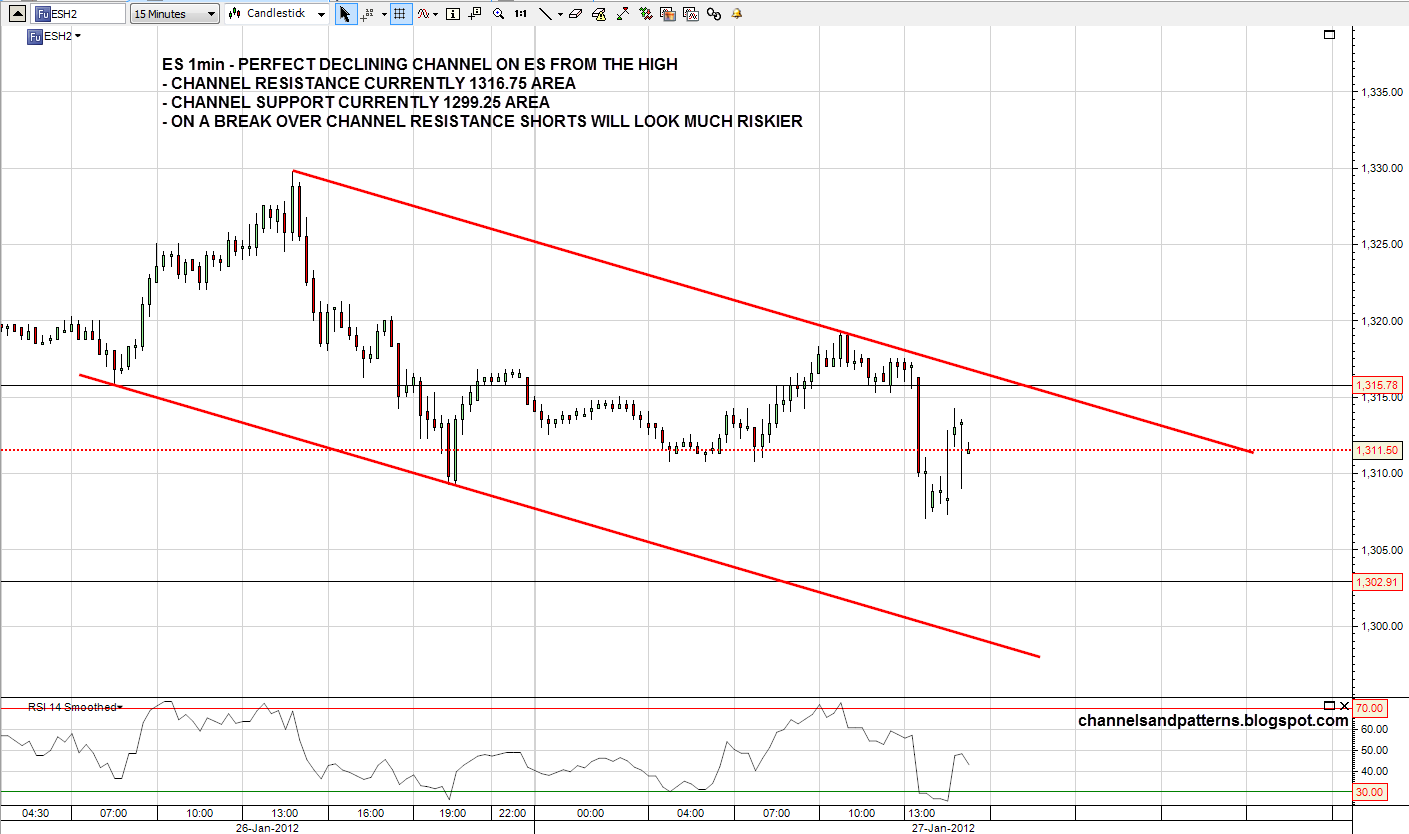Click the 1,315.78 price level marker
1409x834 pixels.
(1377, 385)
